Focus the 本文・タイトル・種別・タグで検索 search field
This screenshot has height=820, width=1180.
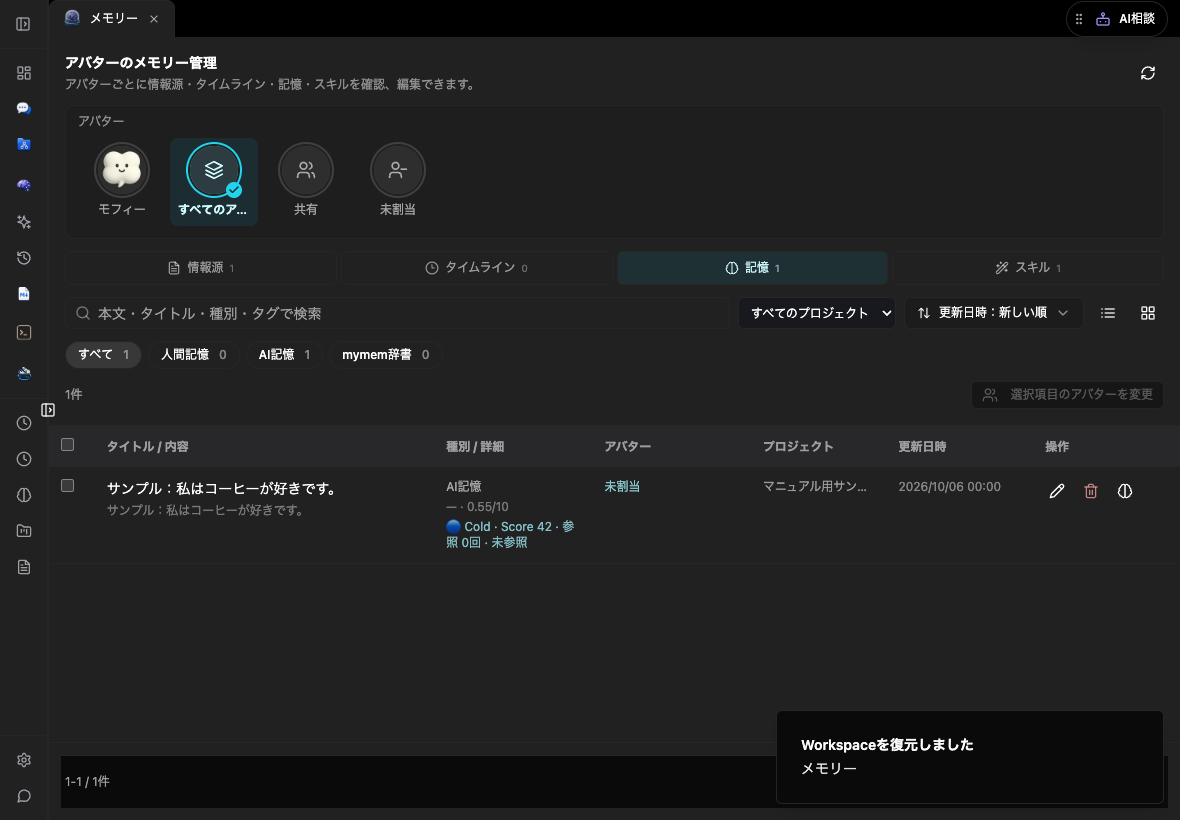(x=397, y=313)
